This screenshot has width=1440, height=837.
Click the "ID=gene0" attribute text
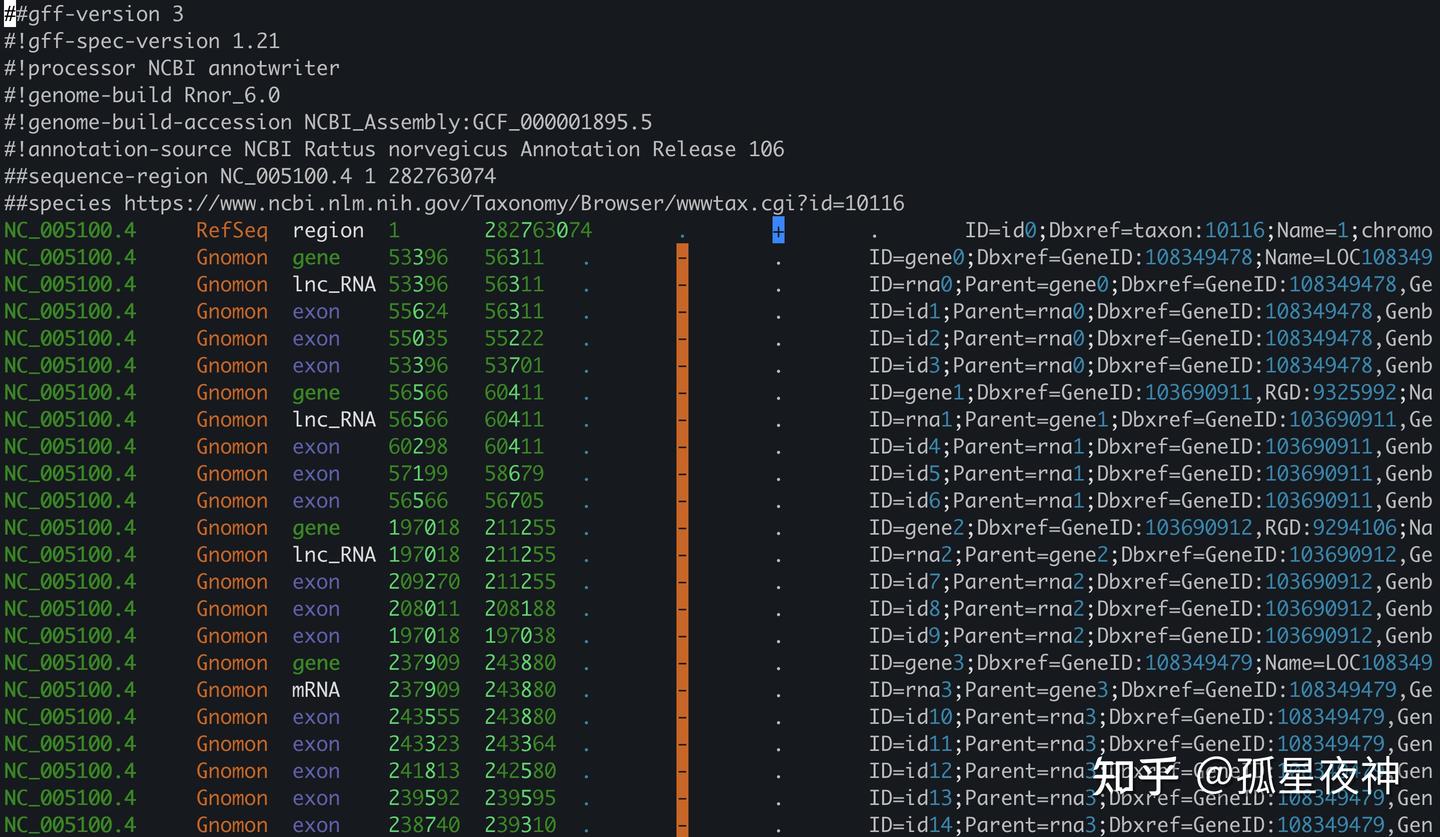[x=917, y=257]
